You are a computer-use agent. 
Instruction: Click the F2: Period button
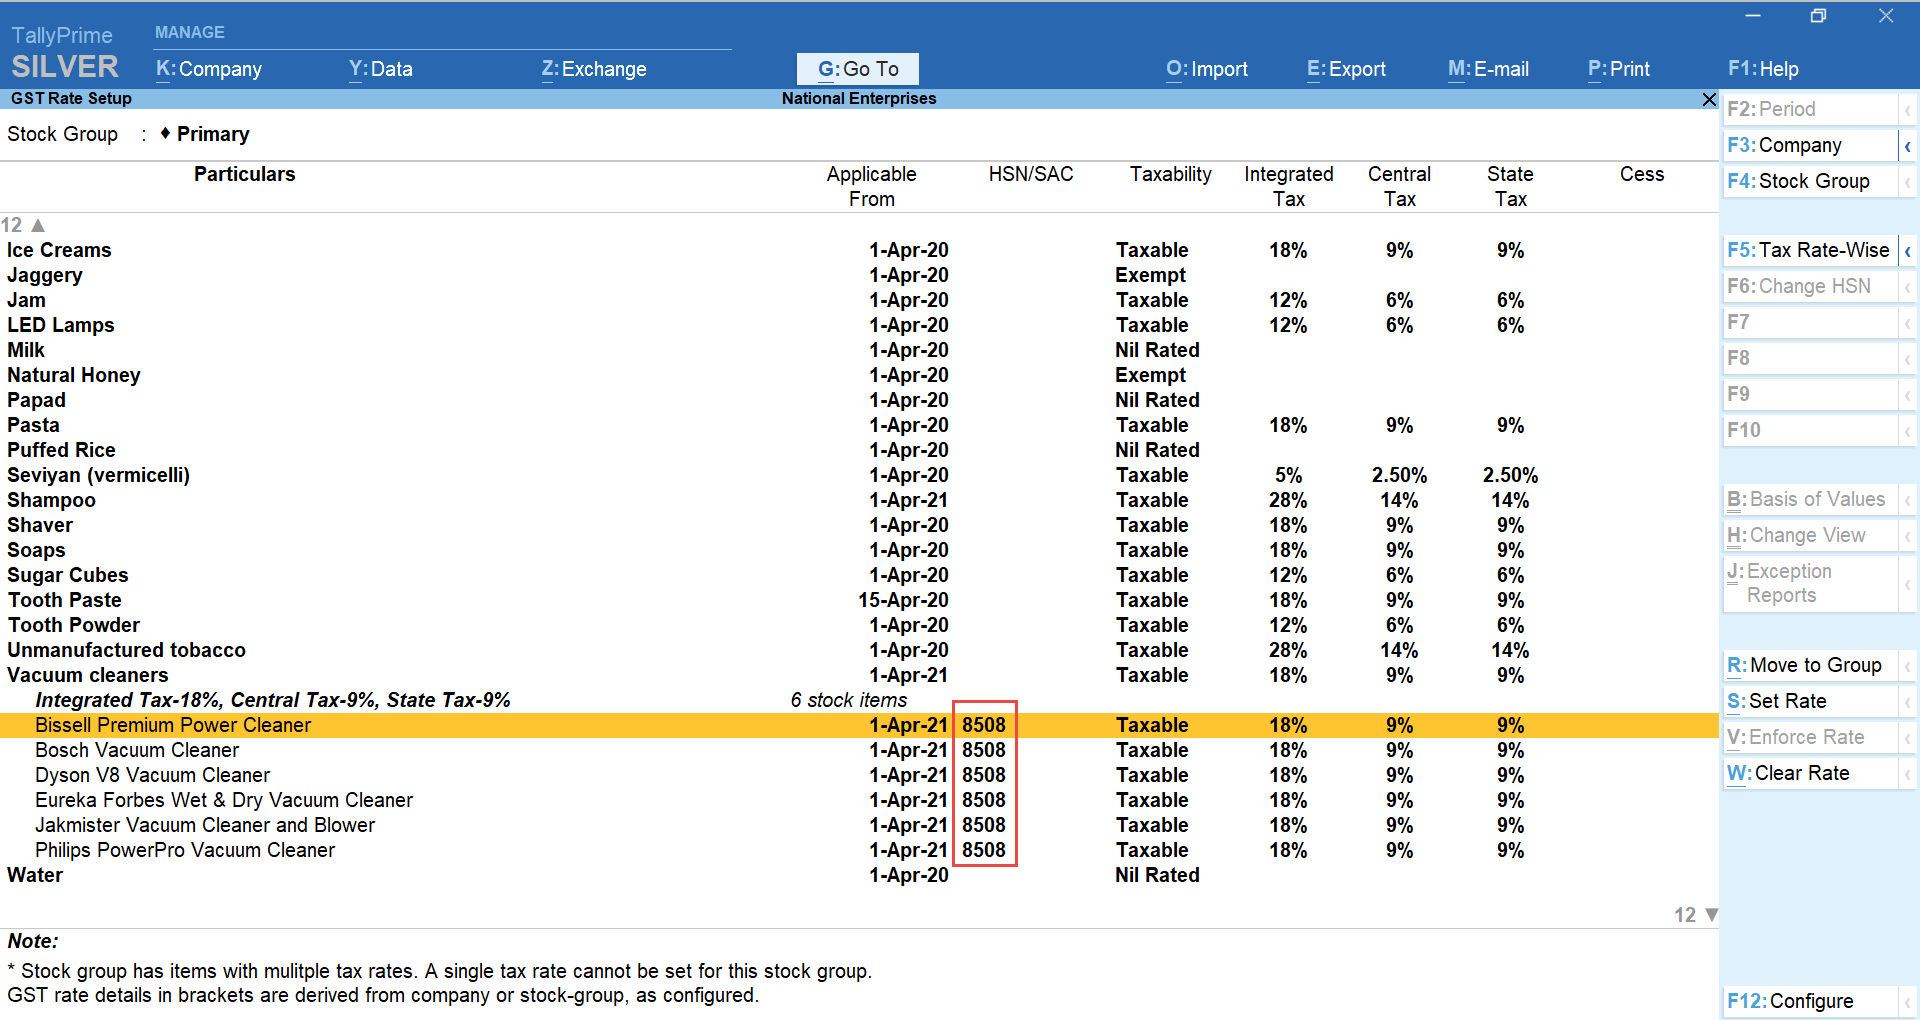[1810, 109]
